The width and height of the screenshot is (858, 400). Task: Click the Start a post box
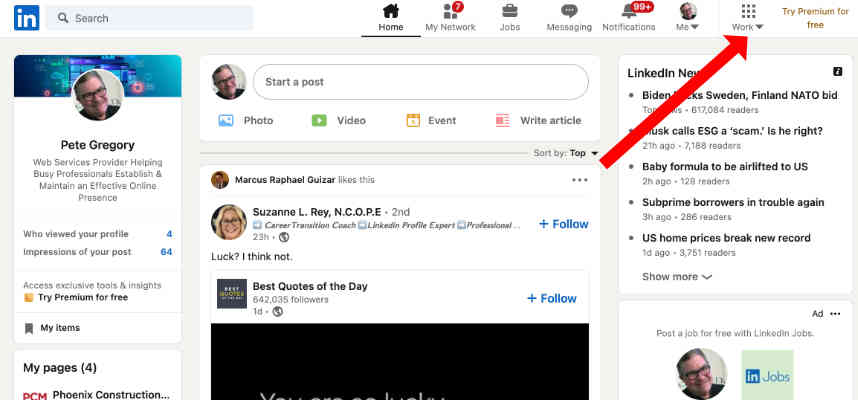click(421, 82)
